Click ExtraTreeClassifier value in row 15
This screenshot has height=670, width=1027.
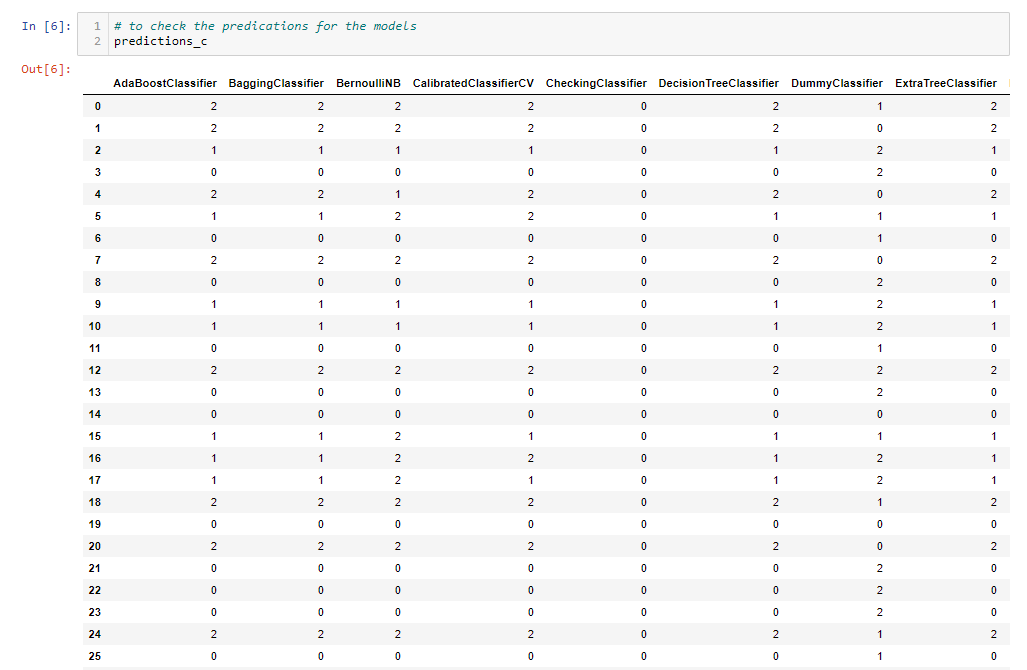click(994, 436)
